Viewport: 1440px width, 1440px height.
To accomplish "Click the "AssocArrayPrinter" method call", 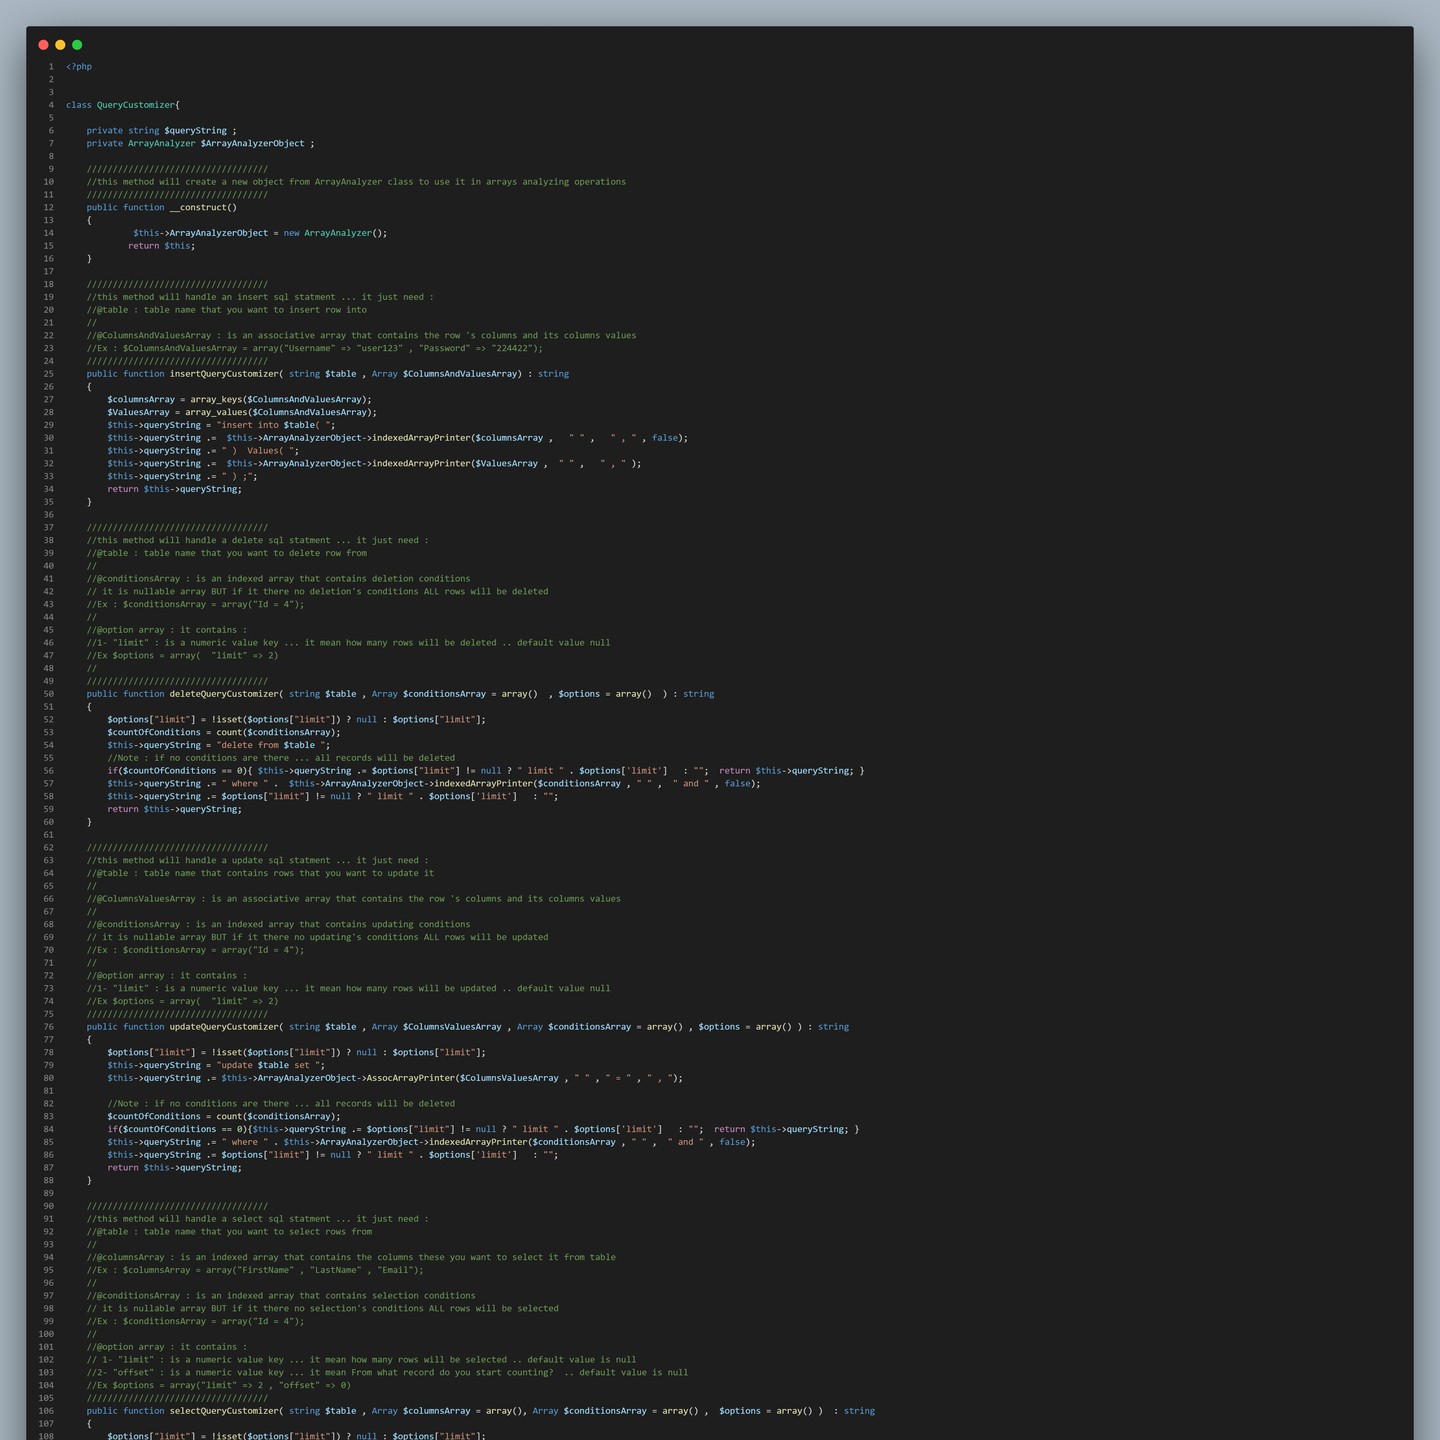I will [x=410, y=1079].
